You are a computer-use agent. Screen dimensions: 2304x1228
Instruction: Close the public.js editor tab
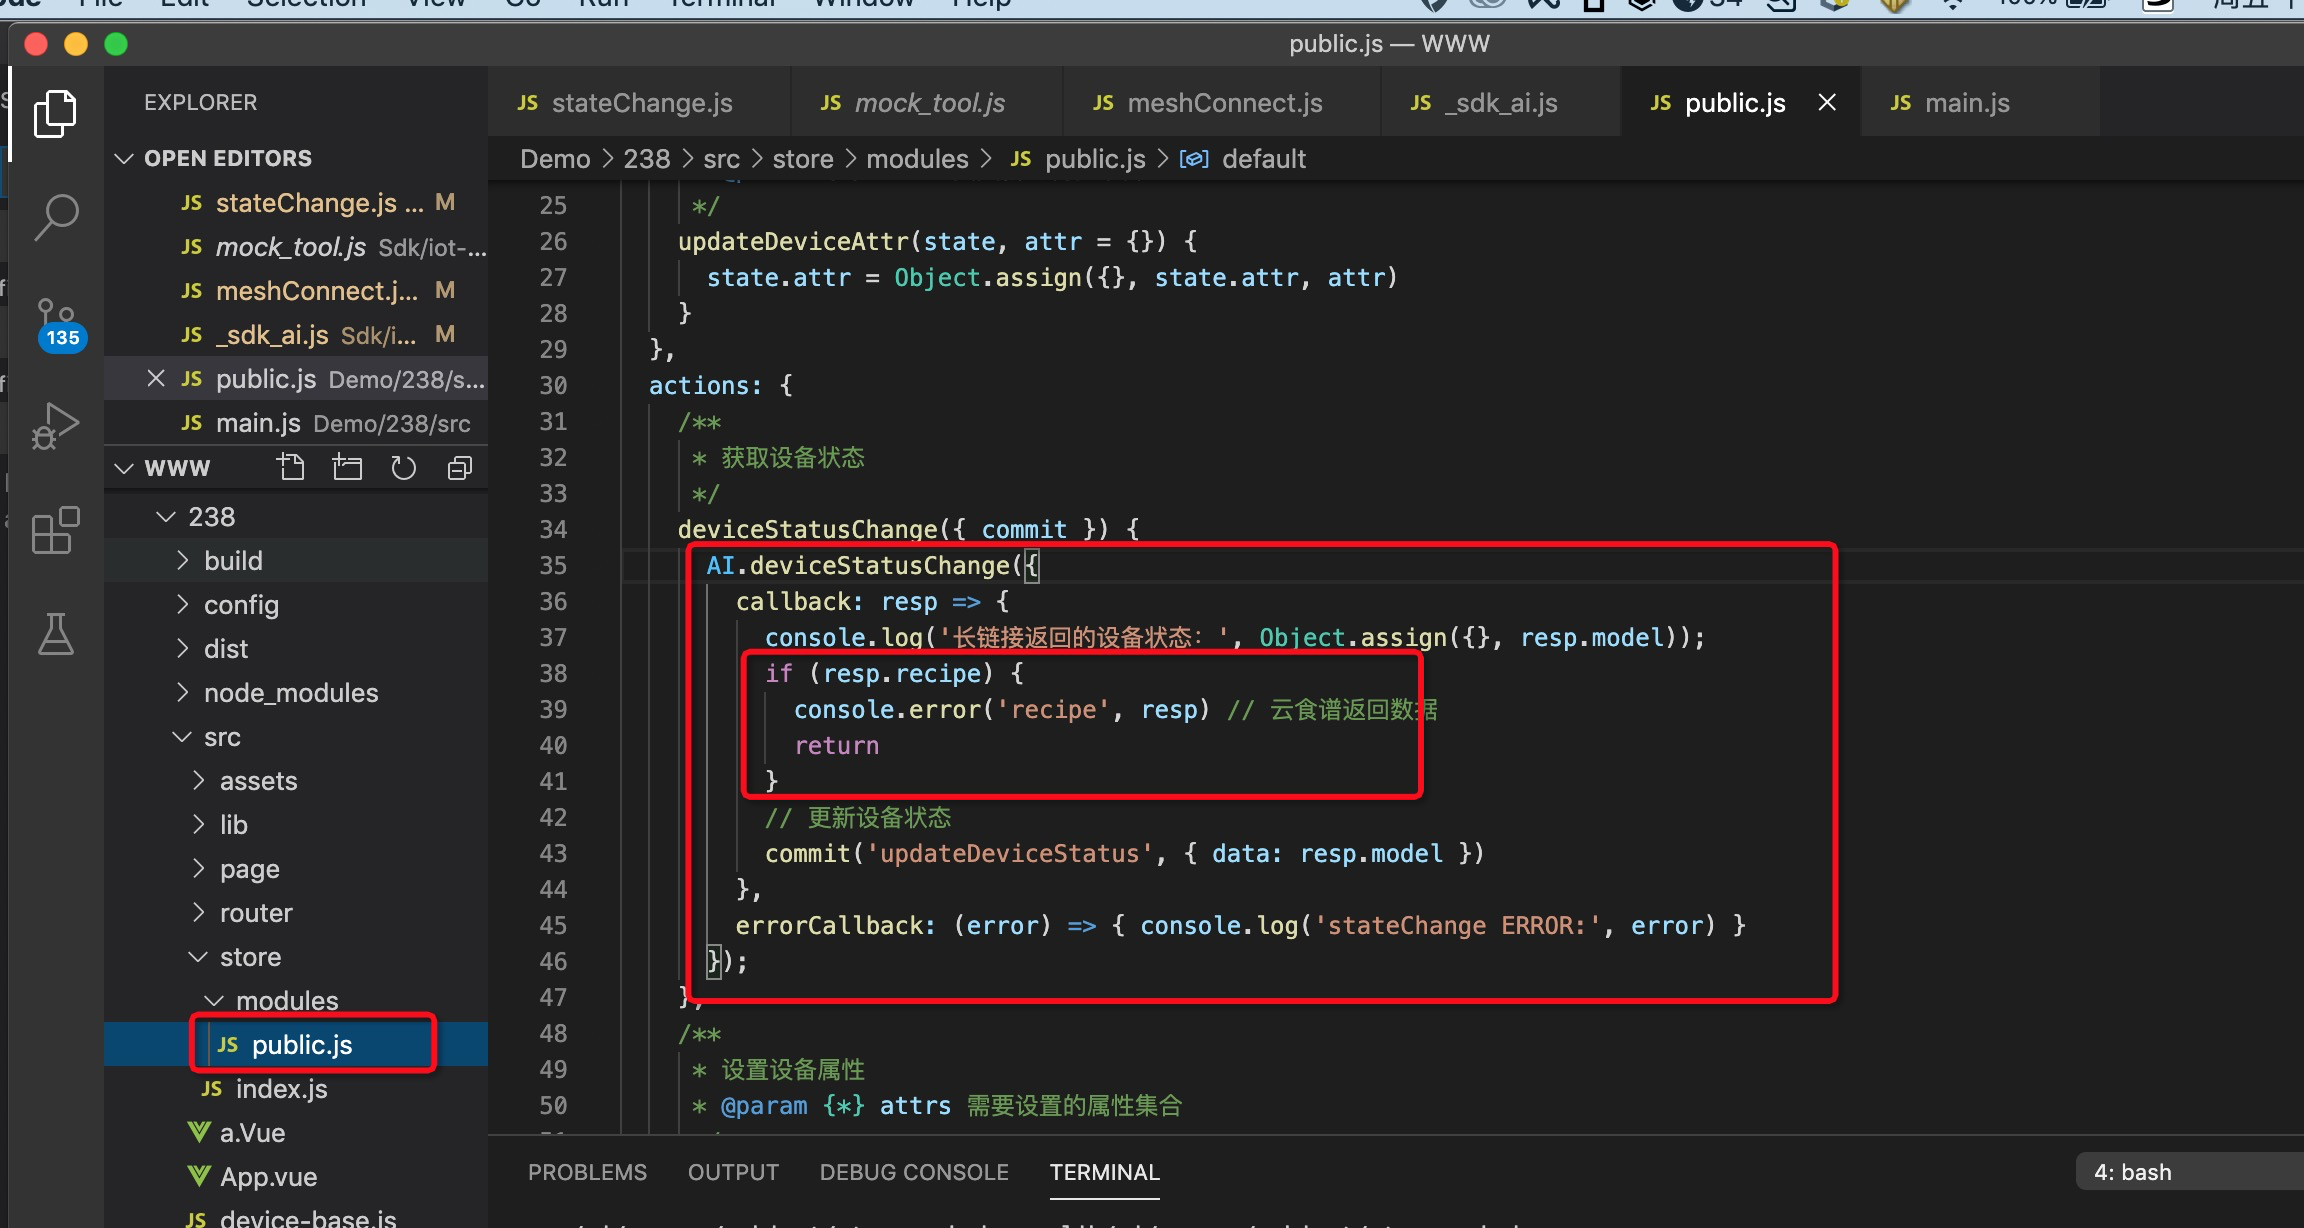pos(1826,102)
